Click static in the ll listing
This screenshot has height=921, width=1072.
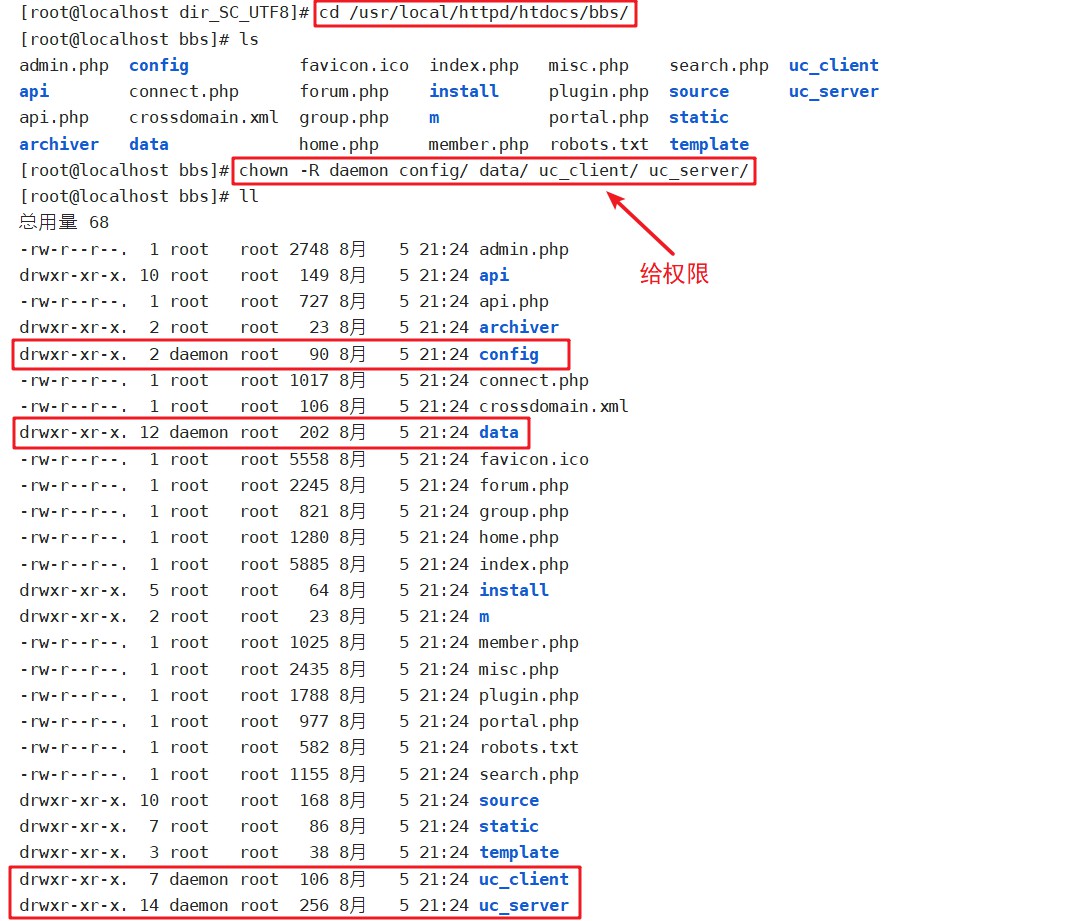click(x=509, y=826)
